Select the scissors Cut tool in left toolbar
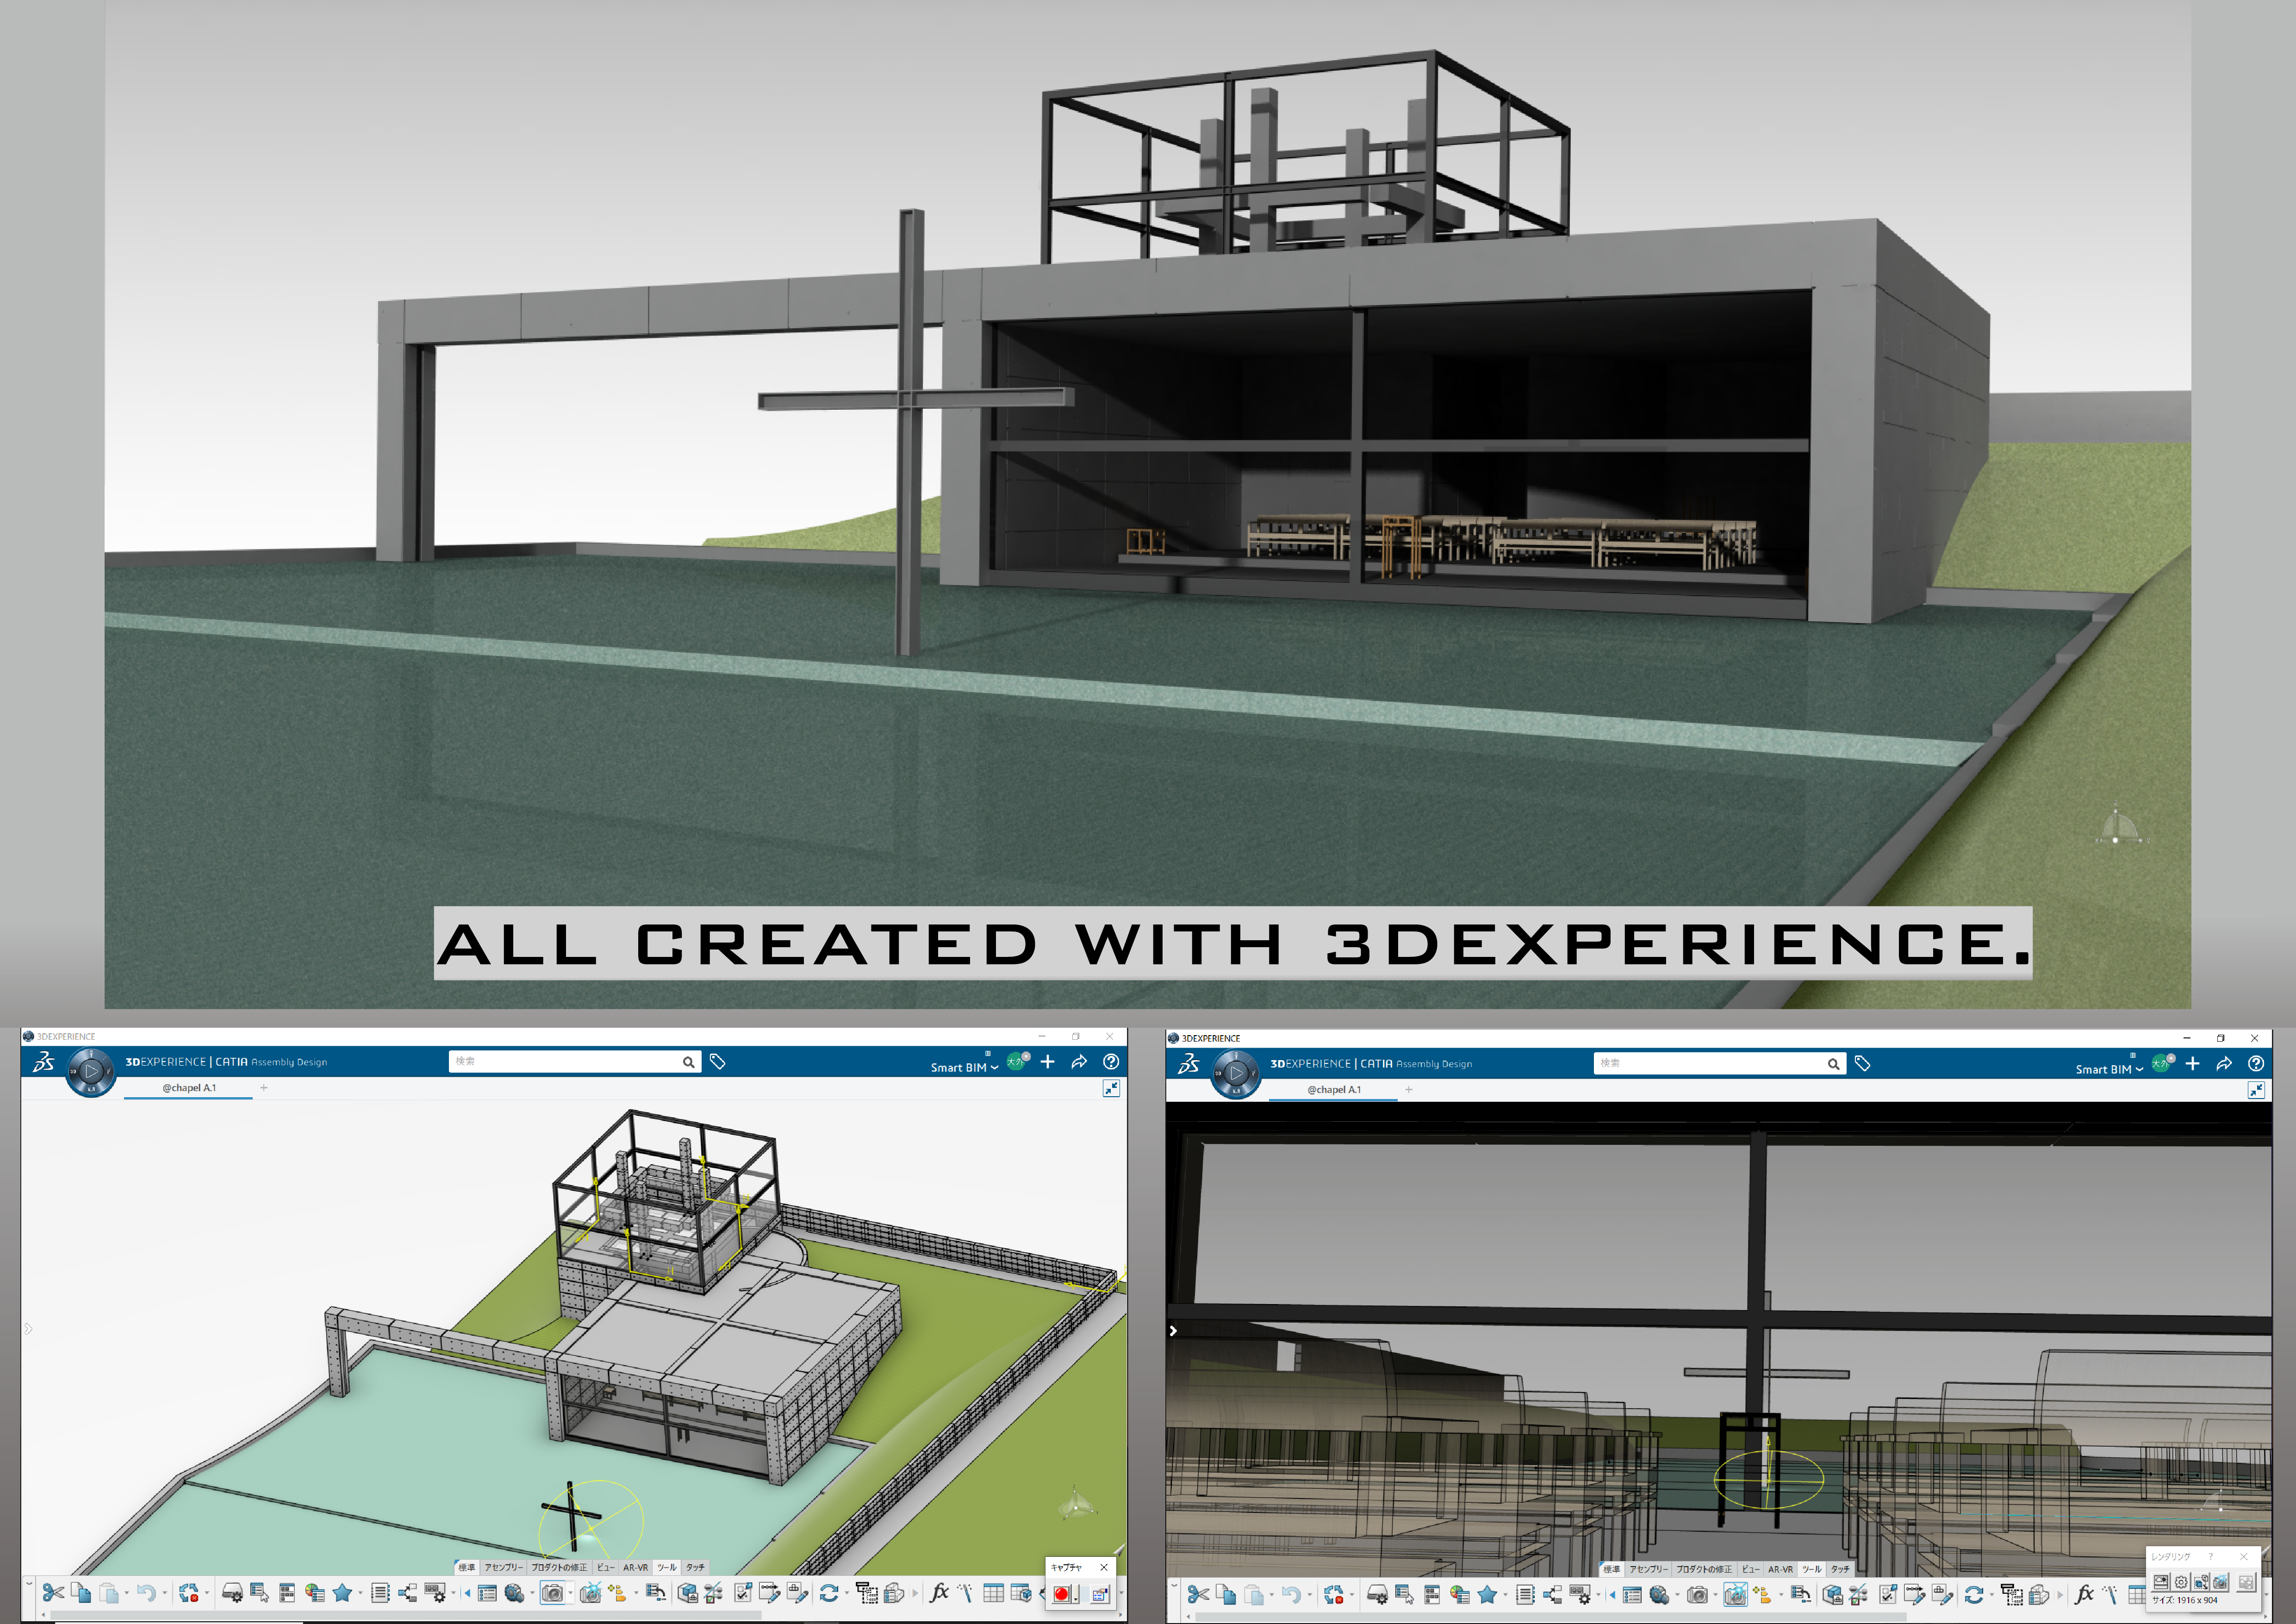2296x1624 pixels. pos(53,1593)
